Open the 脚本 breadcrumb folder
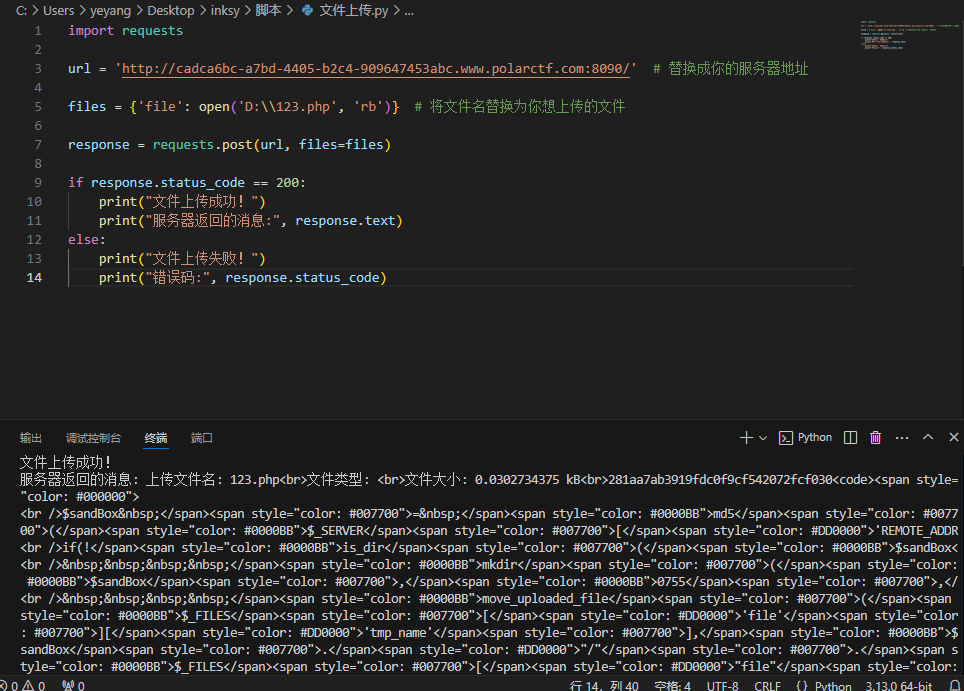 (268, 10)
